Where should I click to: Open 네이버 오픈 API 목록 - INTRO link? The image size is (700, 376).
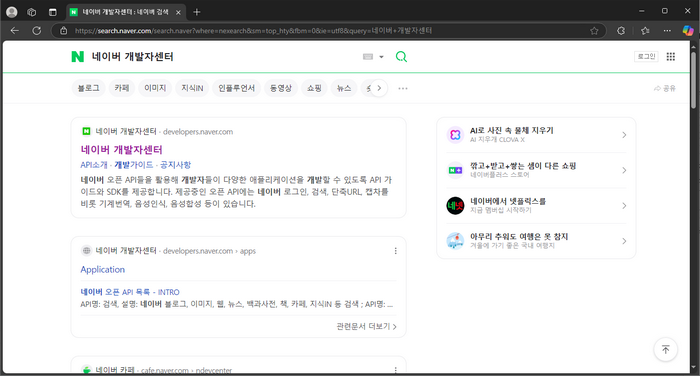[x=130, y=292]
